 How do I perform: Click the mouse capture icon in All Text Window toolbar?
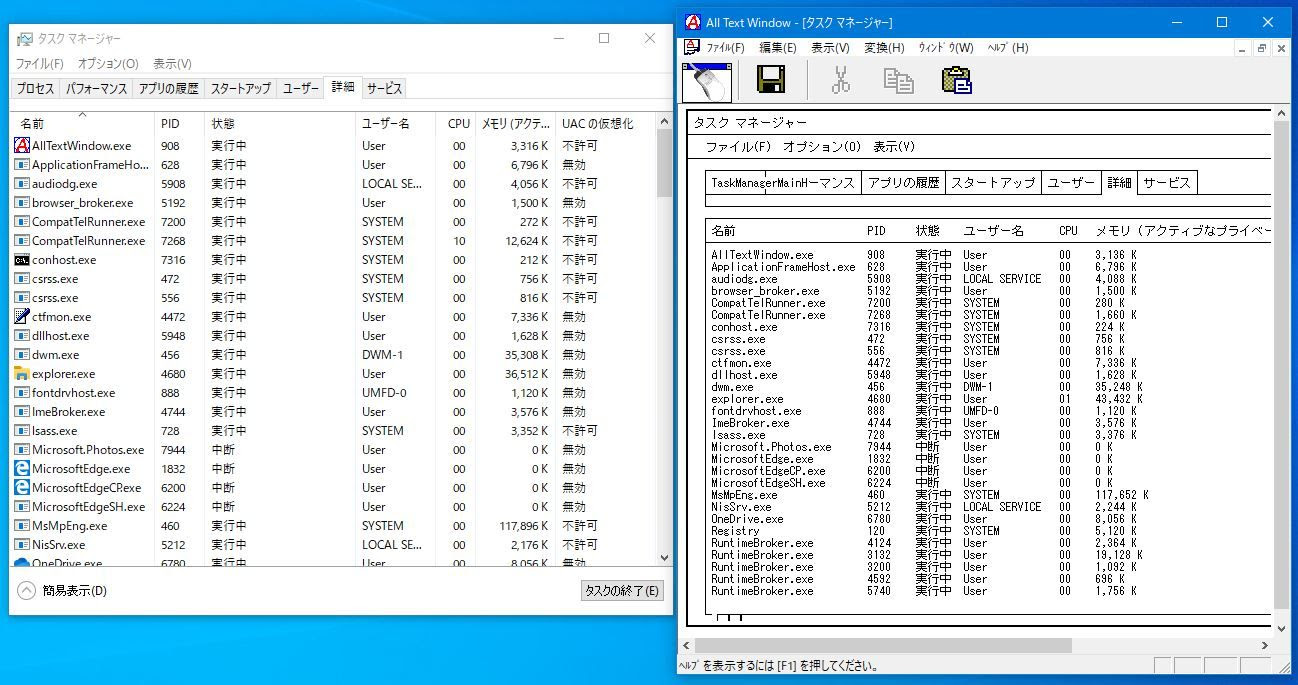click(707, 81)
